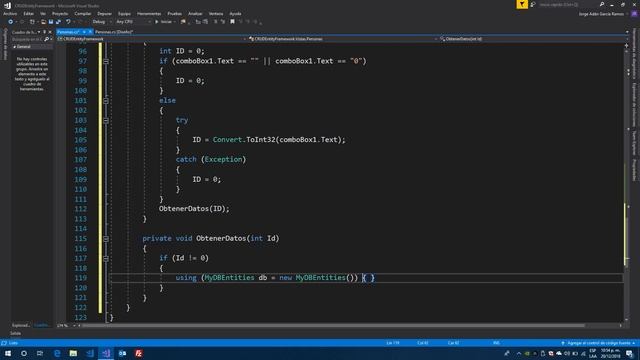Open the Archivo menu

pyautogui.click(x=10, y=13)
